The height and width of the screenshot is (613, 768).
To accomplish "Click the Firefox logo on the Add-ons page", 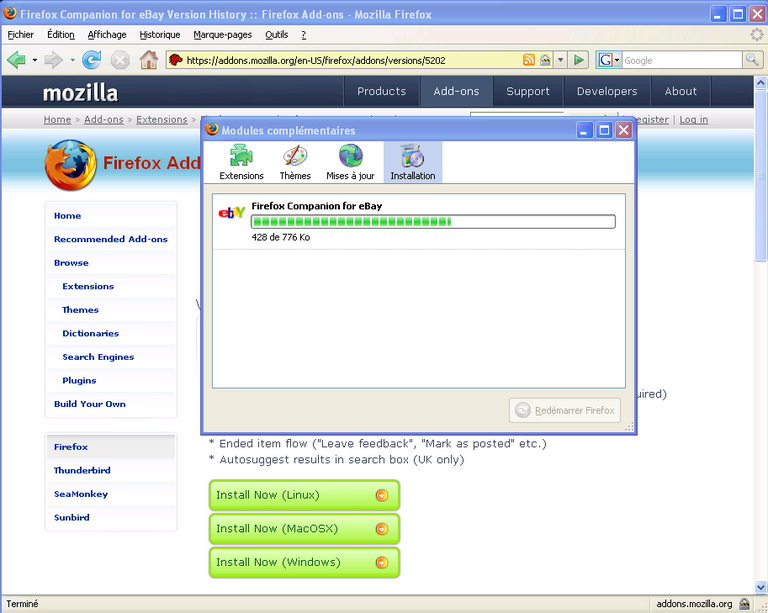I will (x=71, y=165).
